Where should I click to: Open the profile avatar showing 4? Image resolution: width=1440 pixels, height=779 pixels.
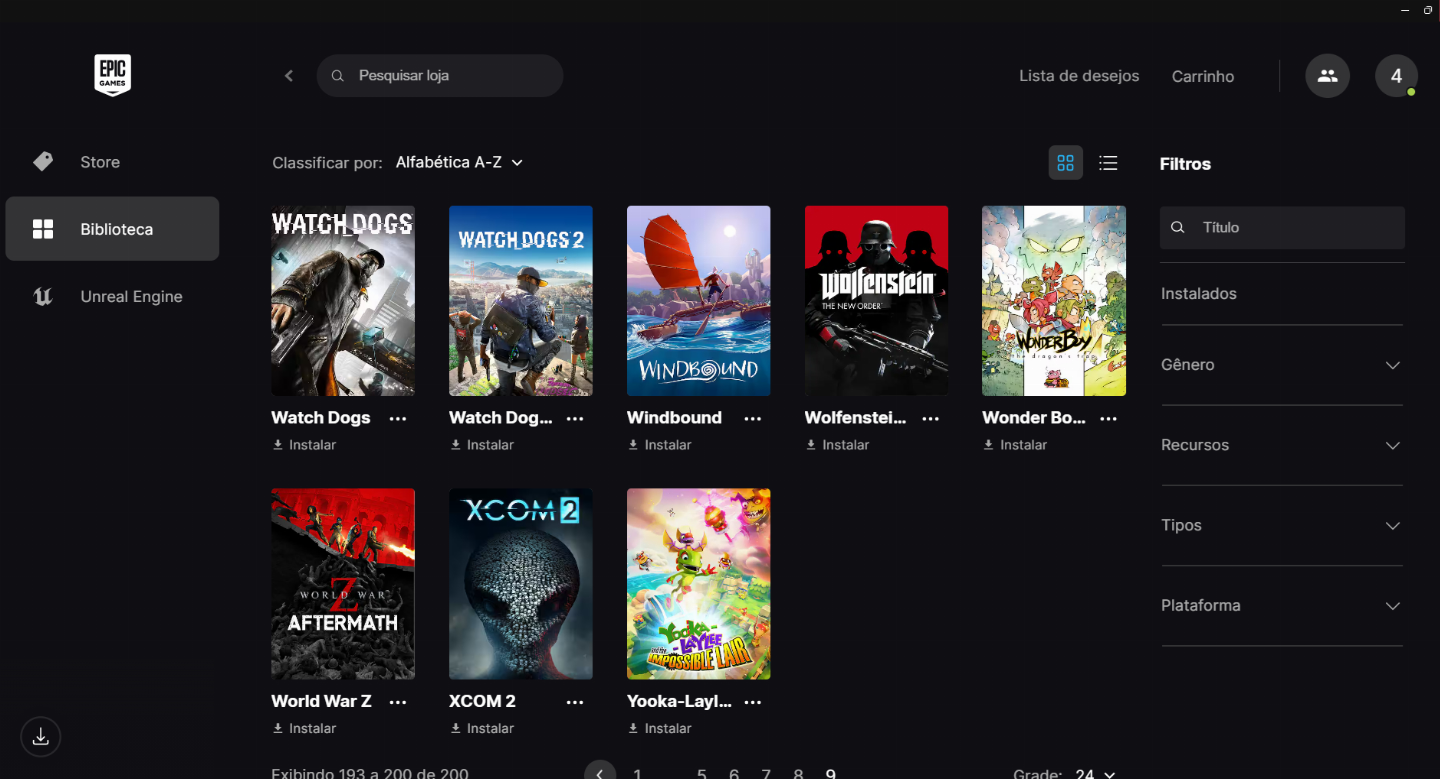pos(1396,76)
